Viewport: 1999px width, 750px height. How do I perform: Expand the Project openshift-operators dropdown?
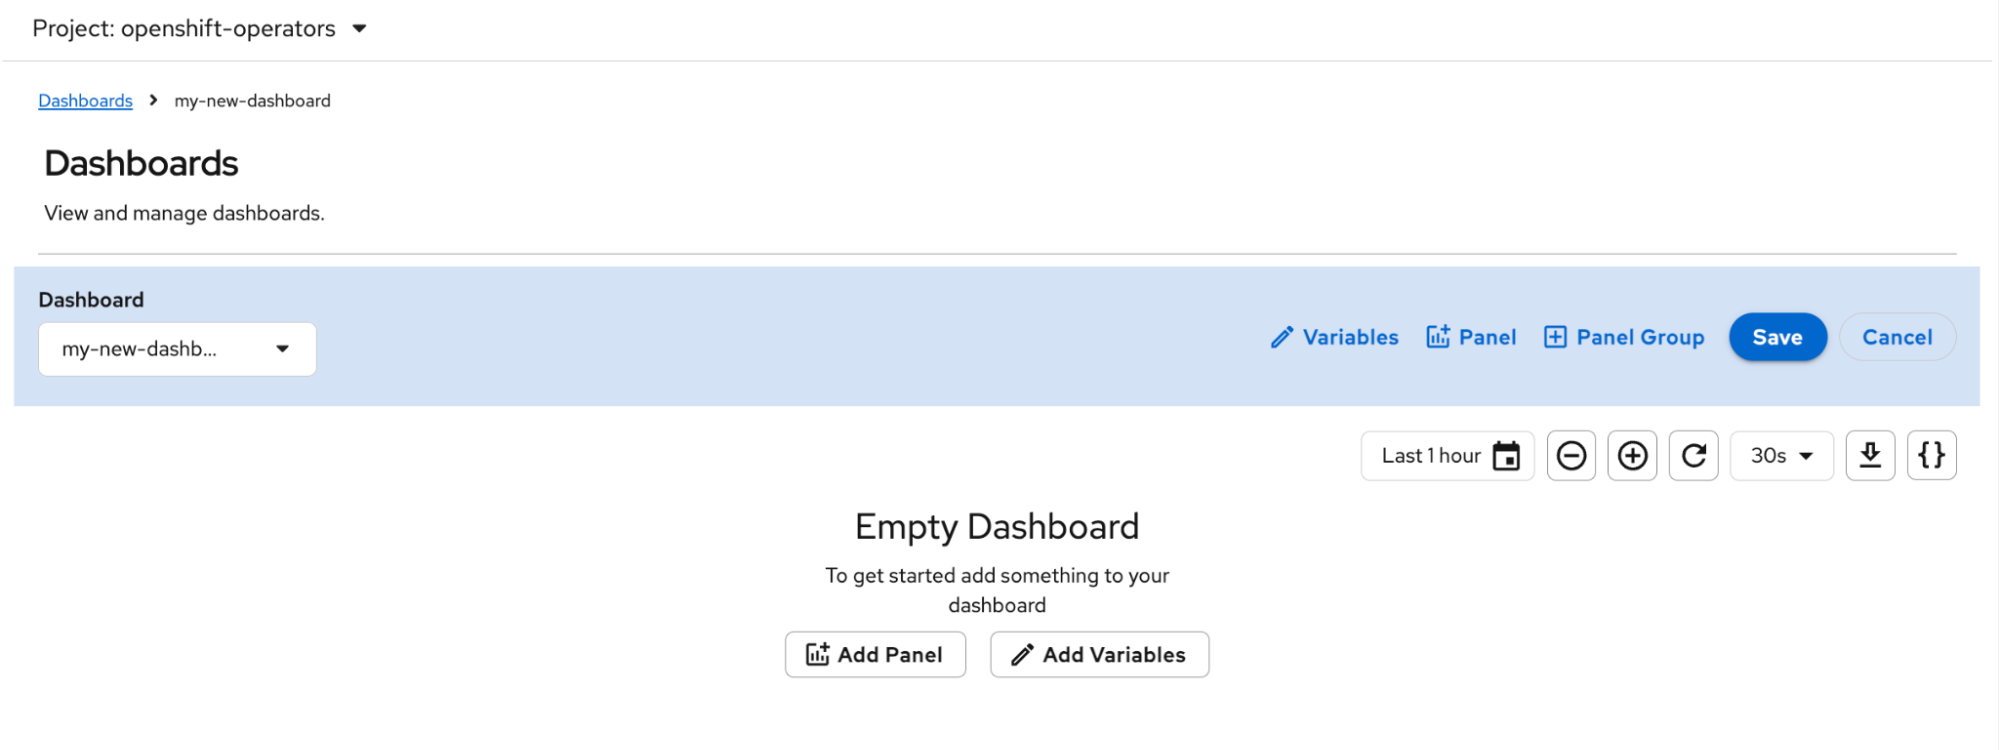point(359,29)
